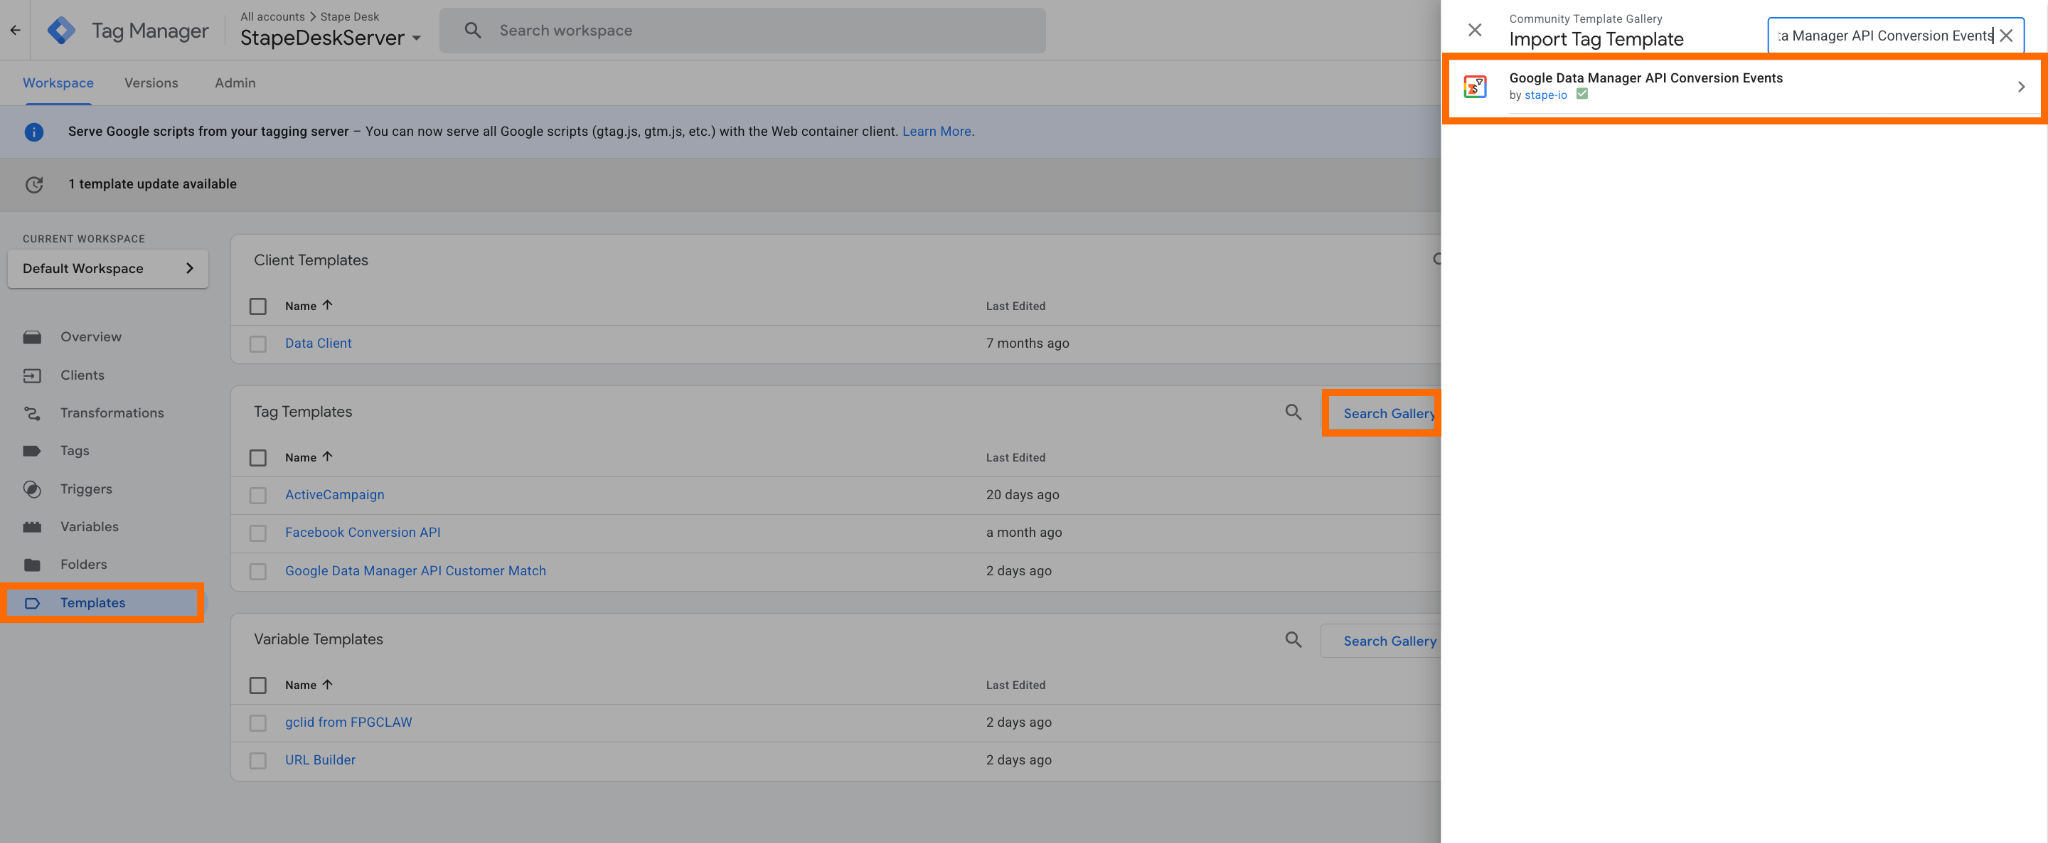Click Search Gallery in Tag Templates

tap(1389, 413)
